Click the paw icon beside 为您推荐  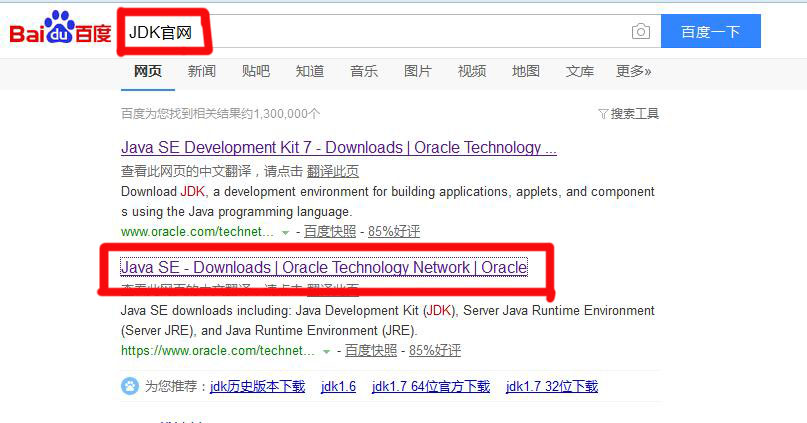130,386
